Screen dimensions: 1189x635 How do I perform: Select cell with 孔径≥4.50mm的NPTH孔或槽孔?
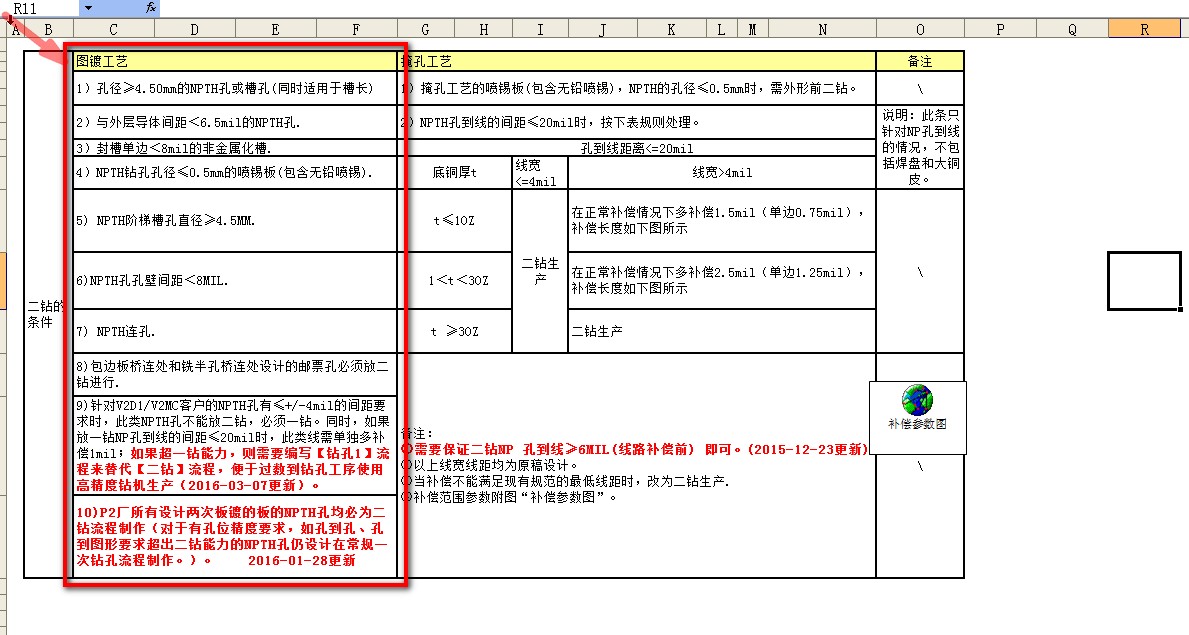[235, 88]
